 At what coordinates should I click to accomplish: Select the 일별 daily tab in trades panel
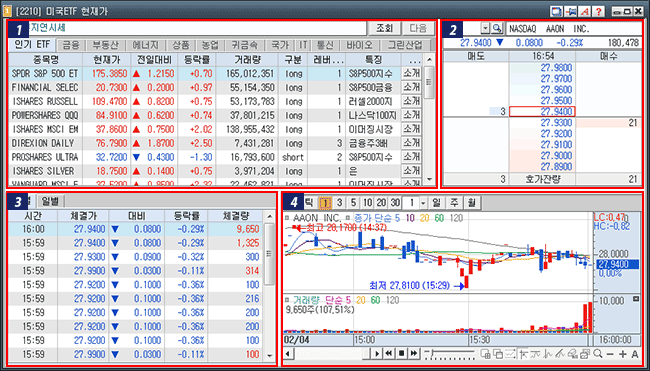tap(51, 201)
